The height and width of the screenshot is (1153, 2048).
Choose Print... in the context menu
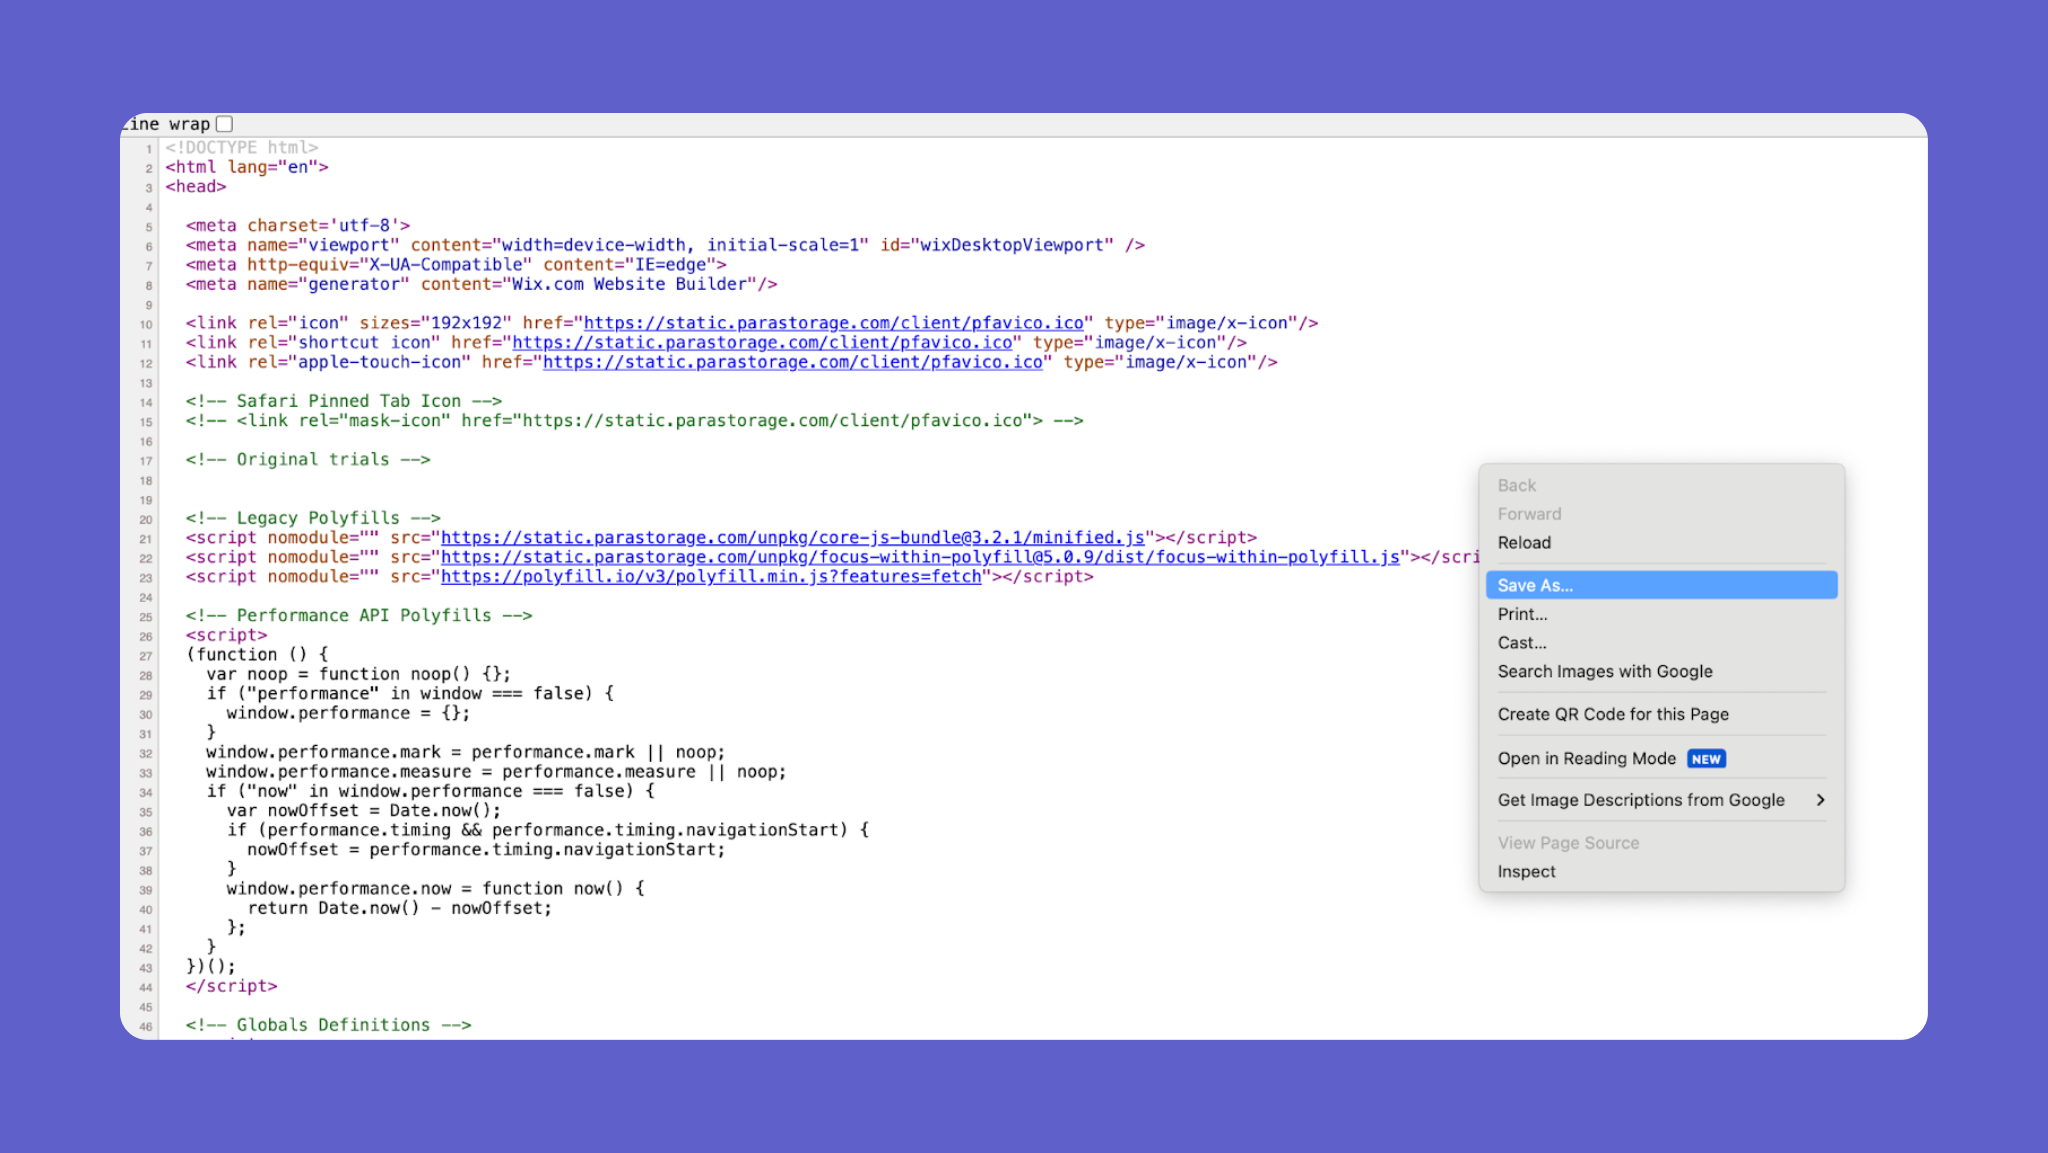[1661, 614]
